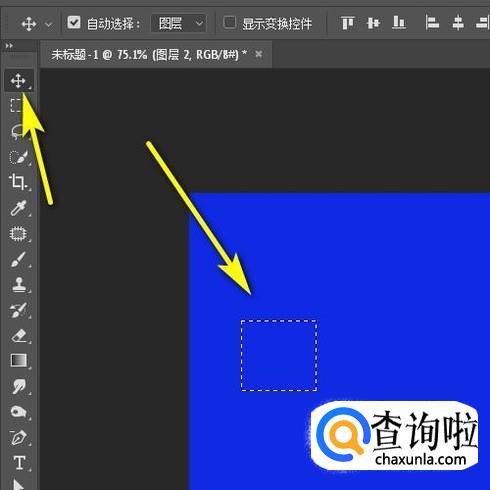Select the Move tool in the toolbar

[18, 81]
